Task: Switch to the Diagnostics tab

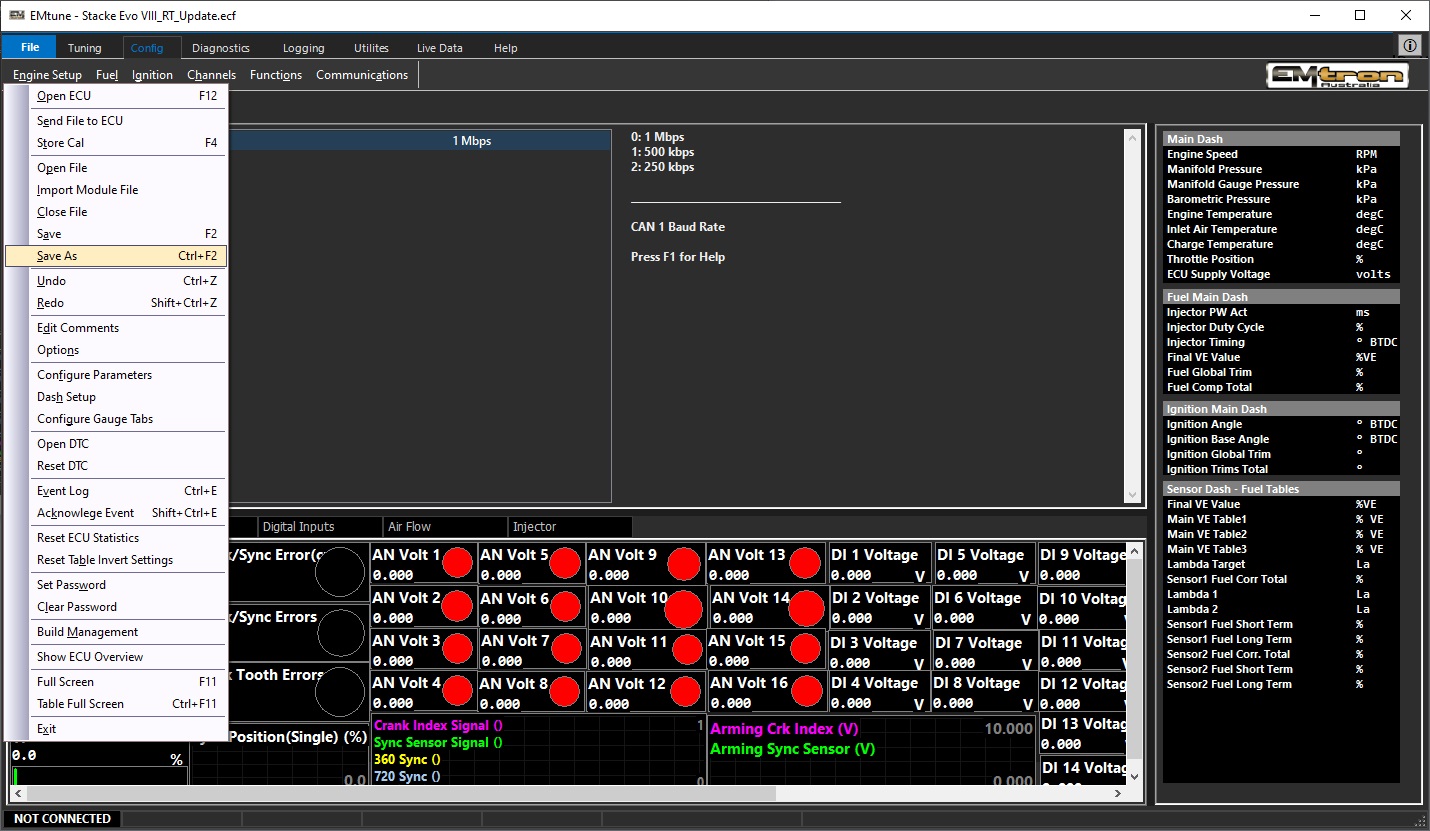Action: click(221, 48)
